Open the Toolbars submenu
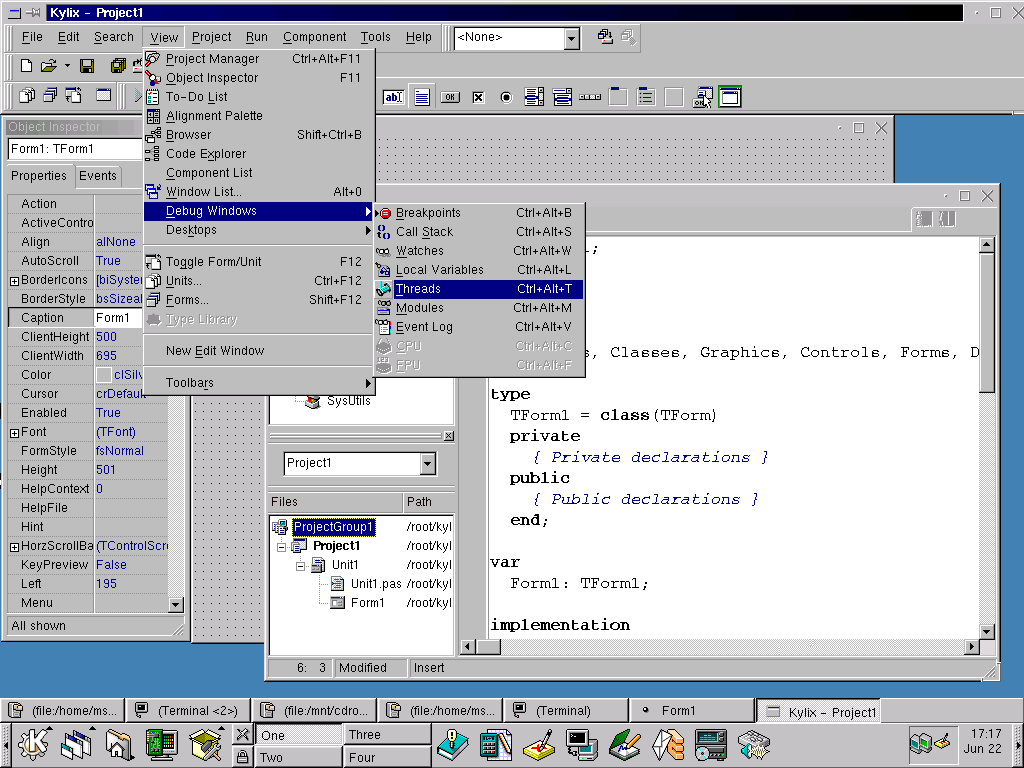 click(x=259, y=383)
